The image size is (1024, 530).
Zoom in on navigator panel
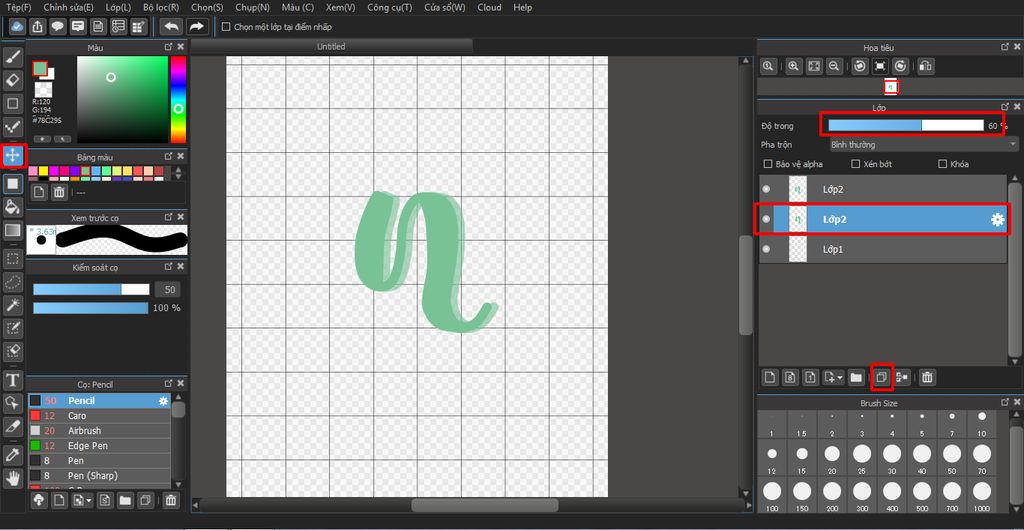coord(793,66)
